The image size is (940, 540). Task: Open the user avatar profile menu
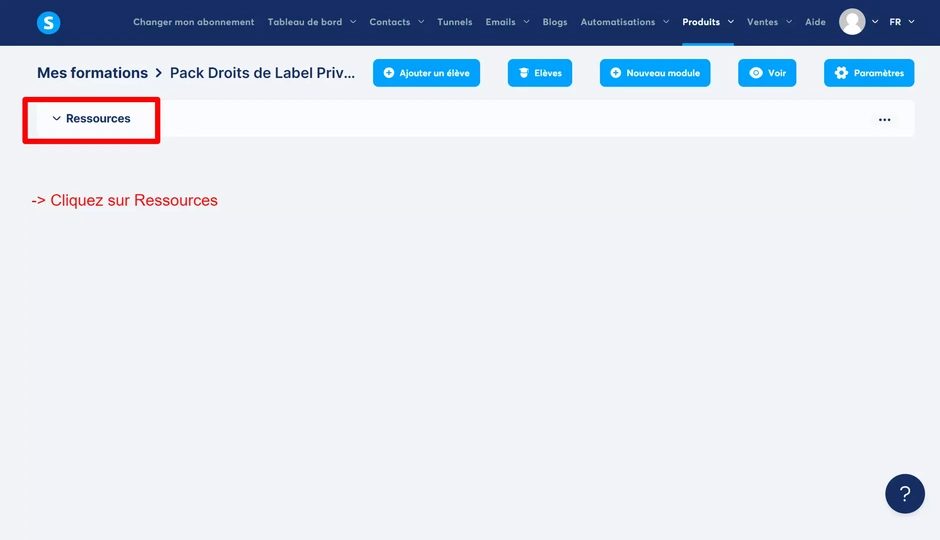(x=852, y=22)
